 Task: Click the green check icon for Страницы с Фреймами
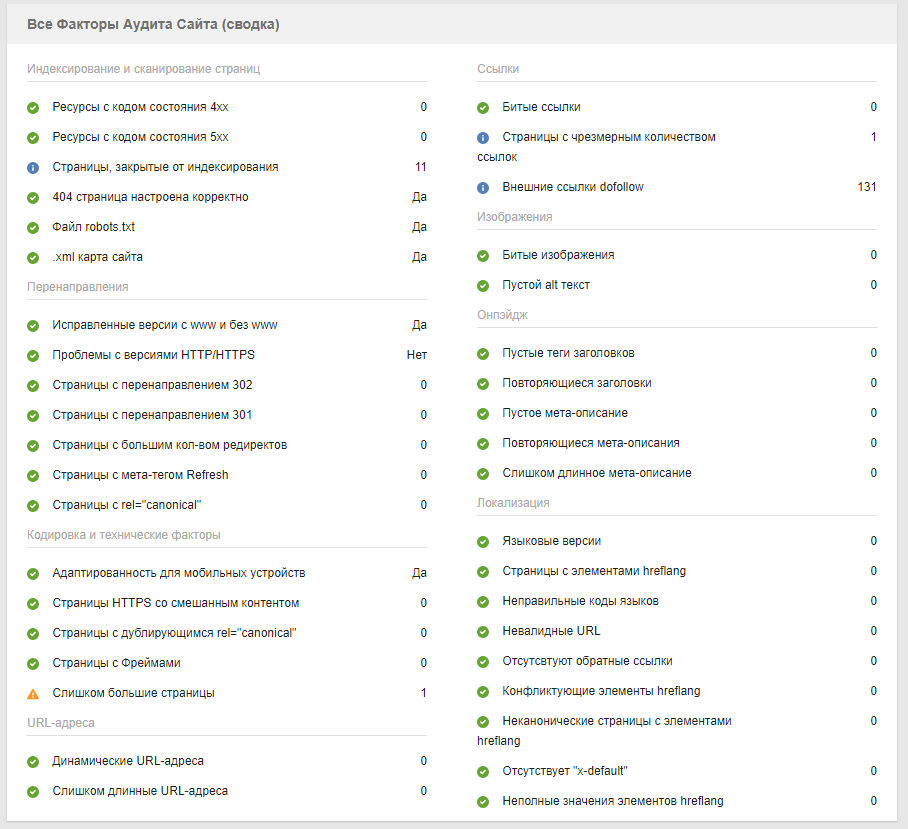click(x=33, y=663)
